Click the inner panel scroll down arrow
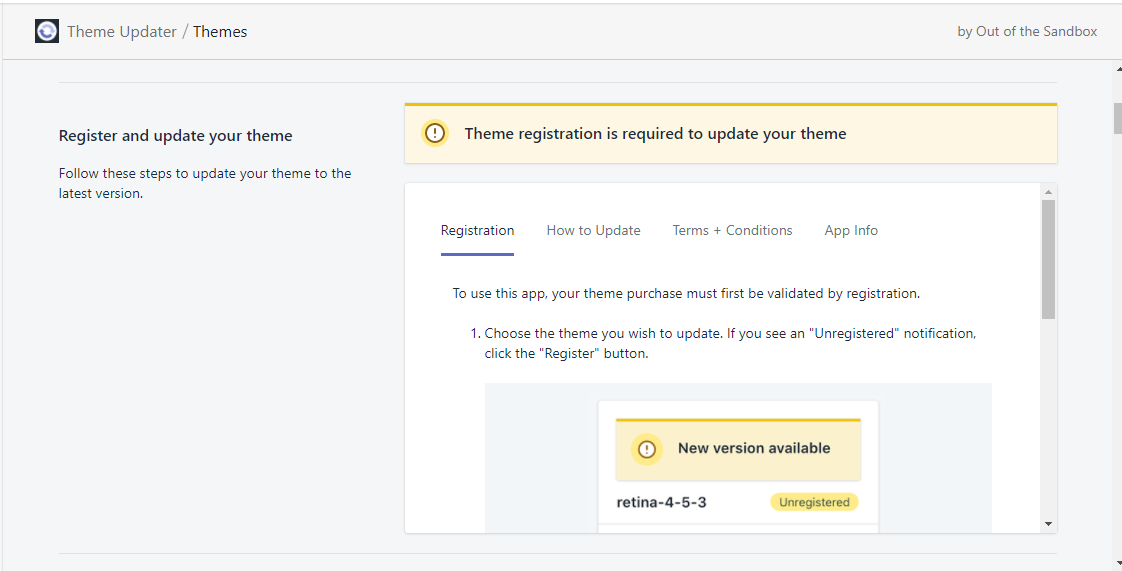The image size is (1122, 571). 1048,524
